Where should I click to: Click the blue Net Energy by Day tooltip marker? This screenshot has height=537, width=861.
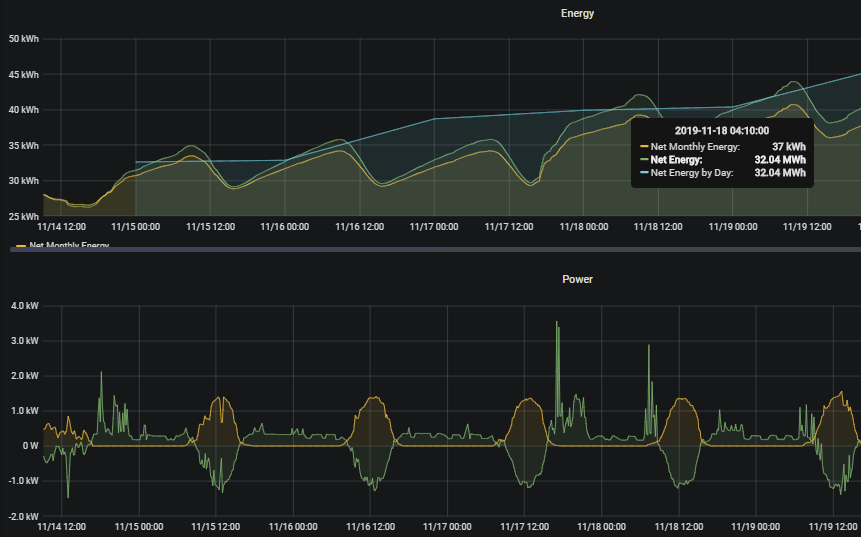click(644, 173)
